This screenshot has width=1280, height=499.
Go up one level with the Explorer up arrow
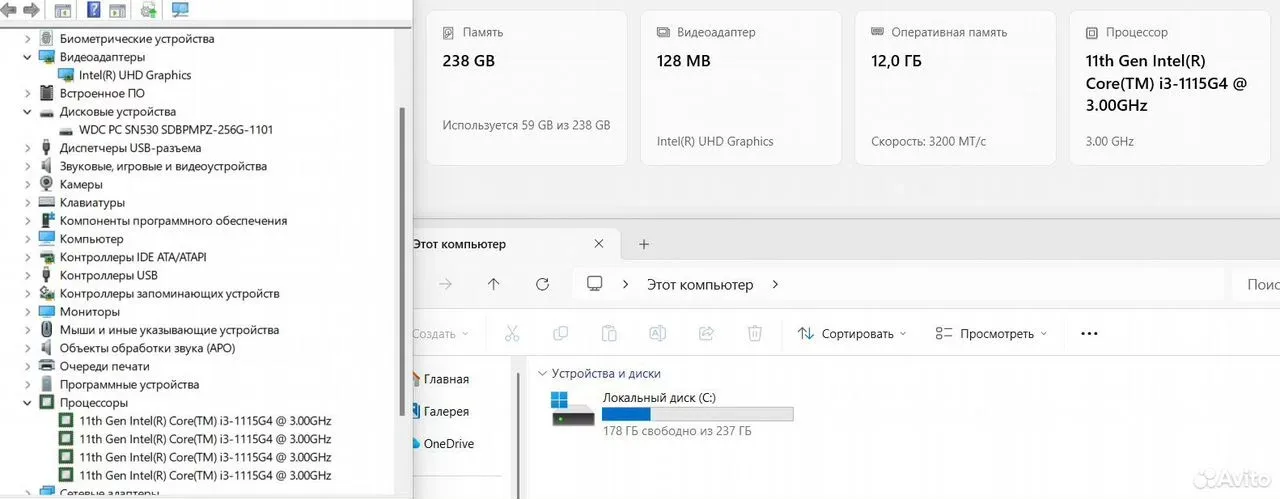[493, 284]
